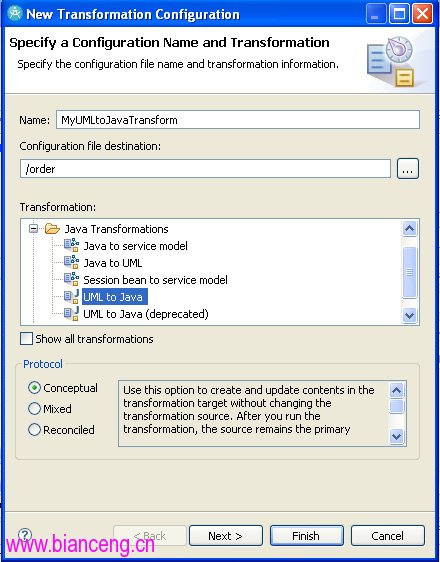Click the protocol description text area
Image resolution: width=440 pixels, height=562 pixels.
click(x=254, y=413)
